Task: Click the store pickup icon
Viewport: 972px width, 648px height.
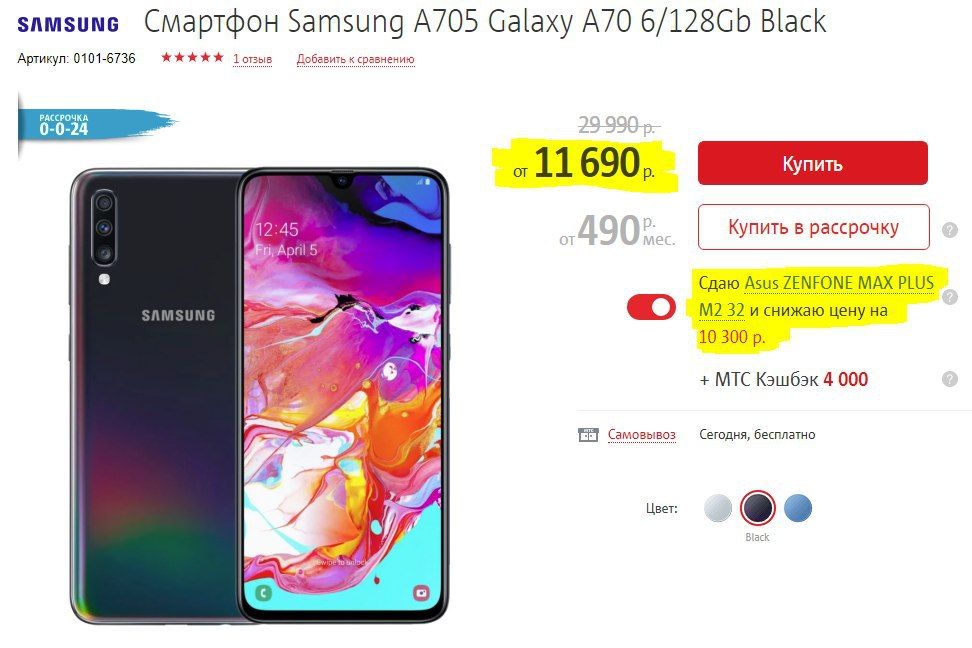Action: [x=588, y=435]
